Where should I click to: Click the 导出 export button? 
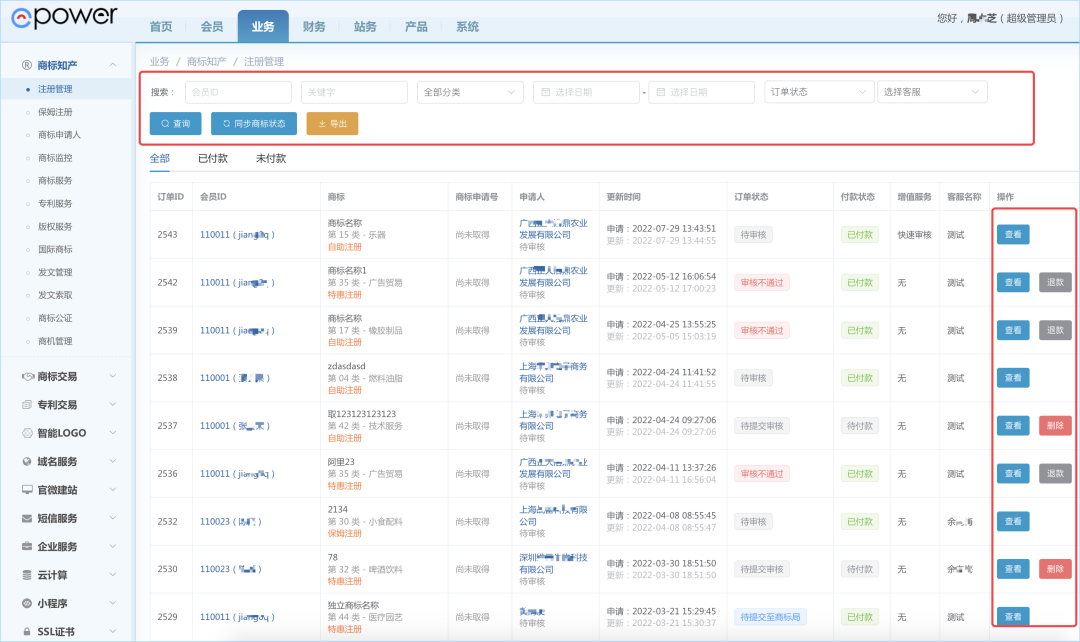[x=332, y=123]
